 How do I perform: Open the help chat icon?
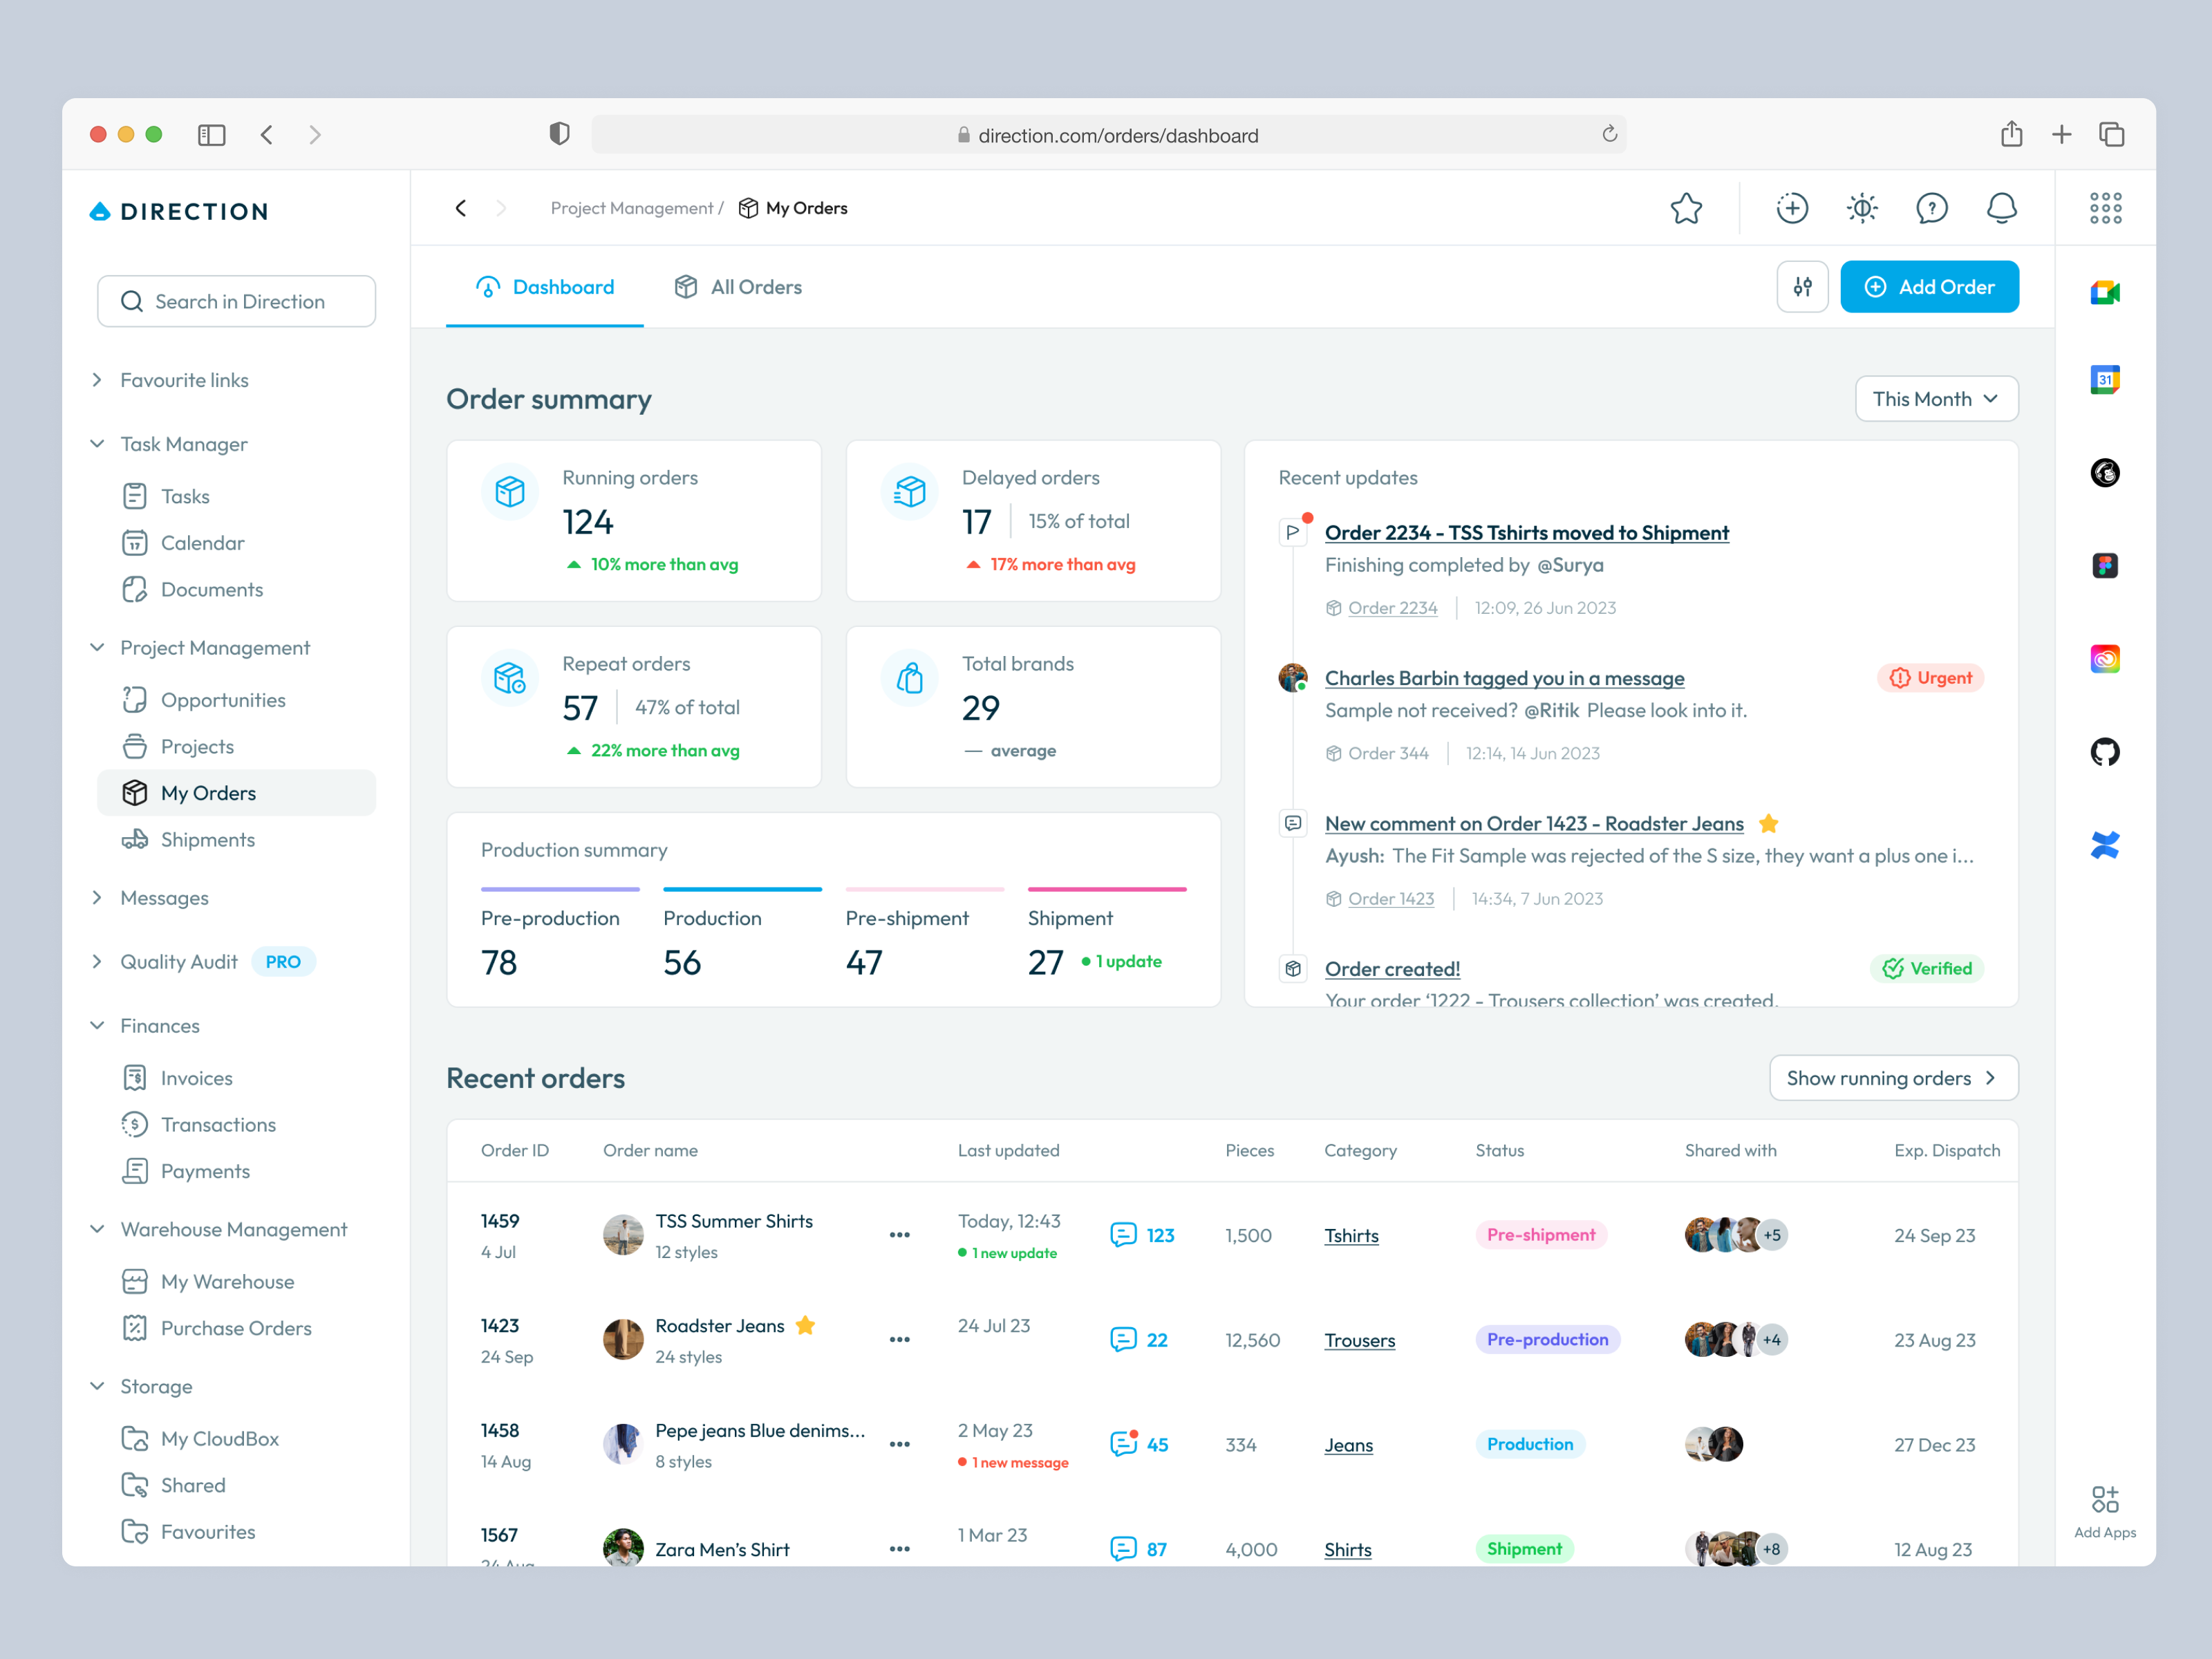coord(1932,208)
